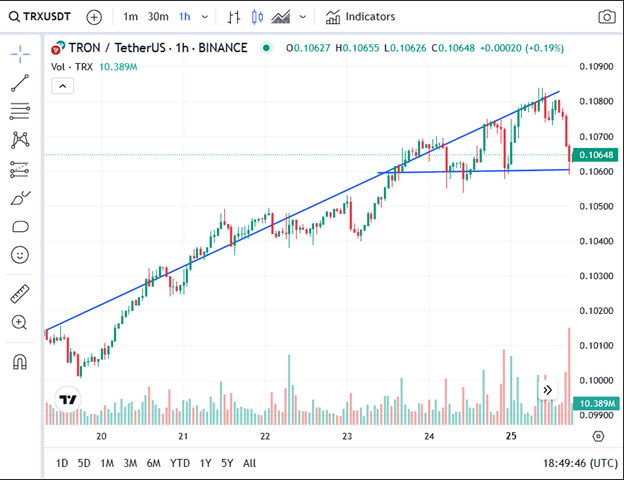This screenshot has width=624, height=480.
Task: Collapse the chart legend with caret button
Action: coord(62,86)
